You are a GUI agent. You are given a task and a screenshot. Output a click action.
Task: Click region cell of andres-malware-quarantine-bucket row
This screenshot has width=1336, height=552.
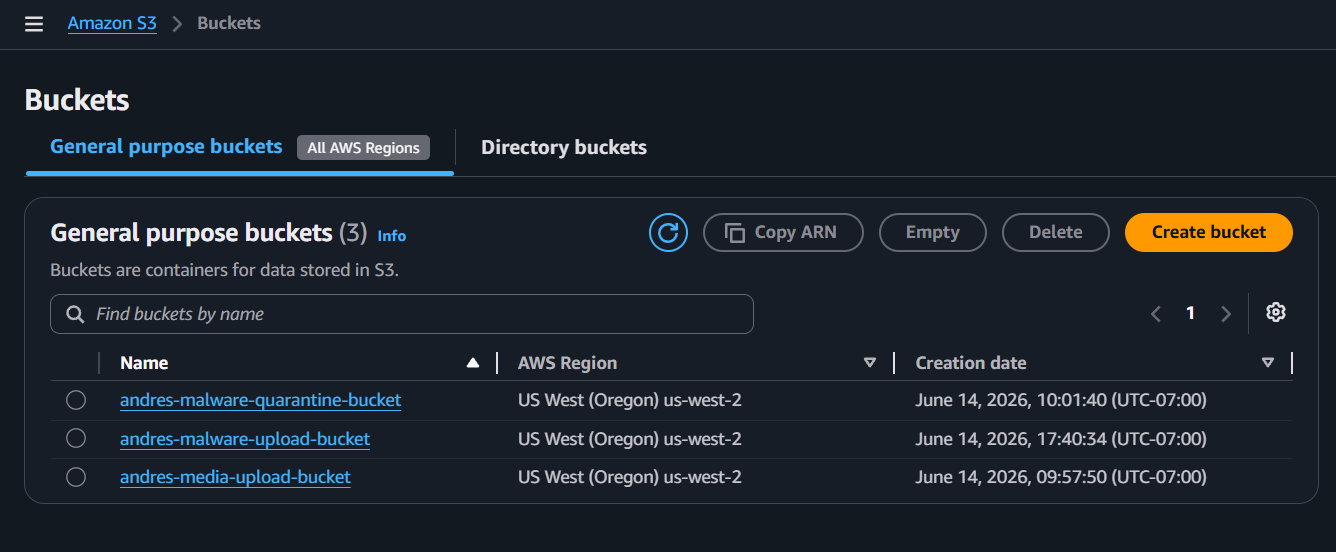[630, 400]
